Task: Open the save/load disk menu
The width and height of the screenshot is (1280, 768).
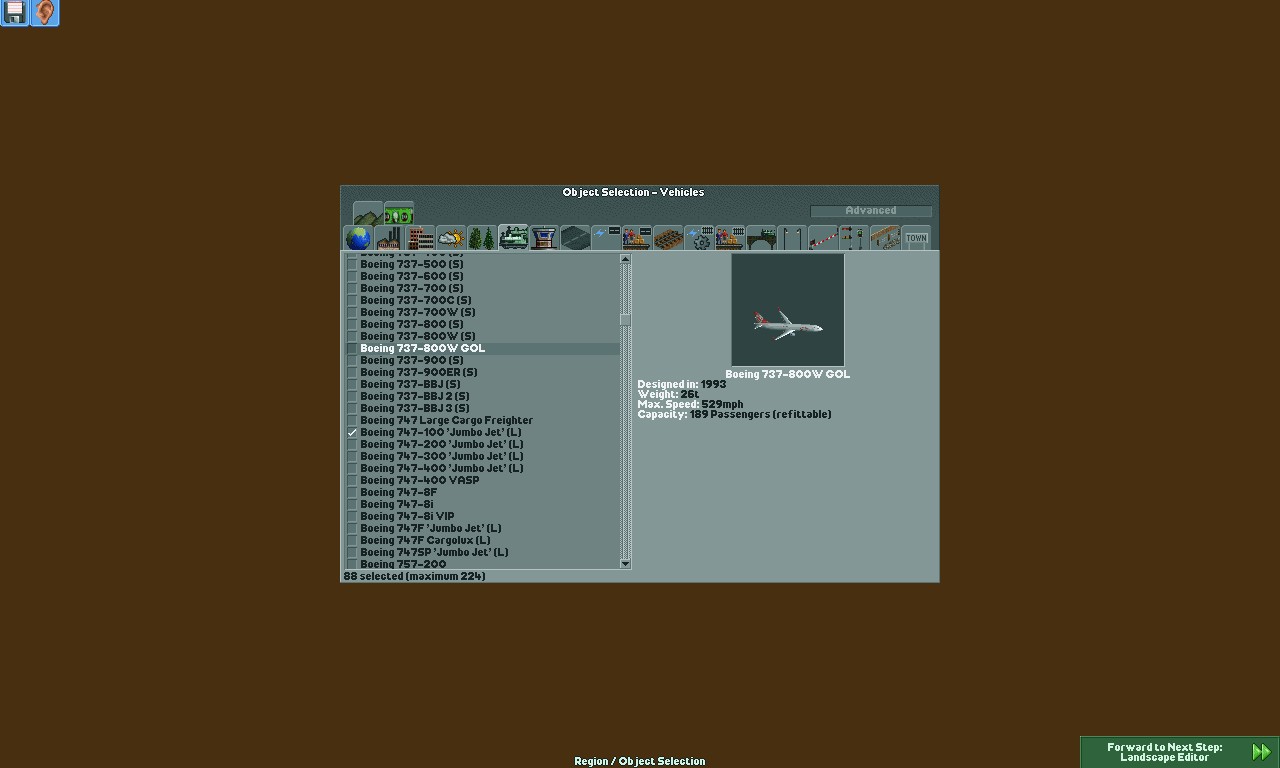Action: [x=14, y=13]
